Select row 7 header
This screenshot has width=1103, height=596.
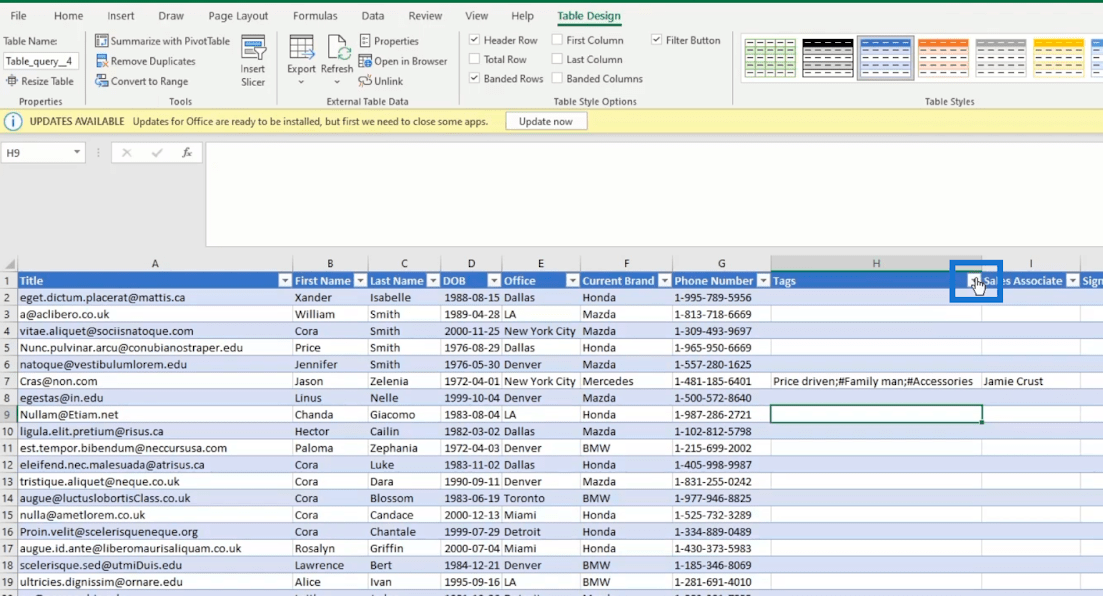8,381
